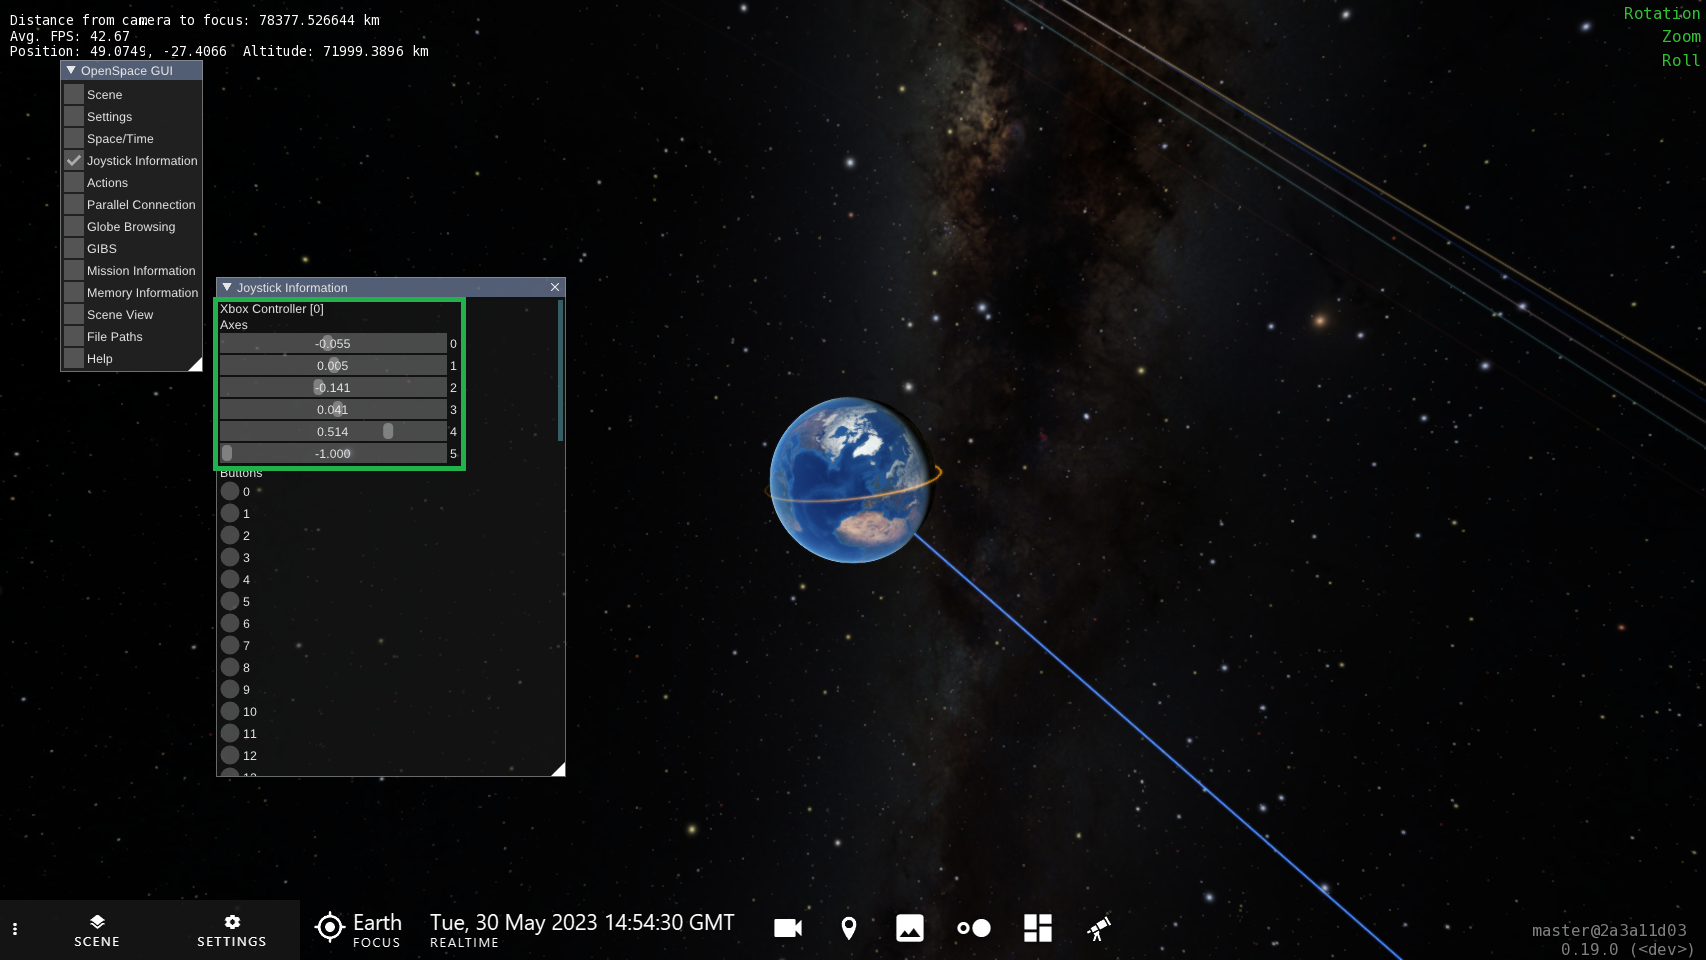The height and width of the screenshot is (960, 1706).
Task: Open the geo location pin icon
Action: pyautogui.click(x=849, y=928)
